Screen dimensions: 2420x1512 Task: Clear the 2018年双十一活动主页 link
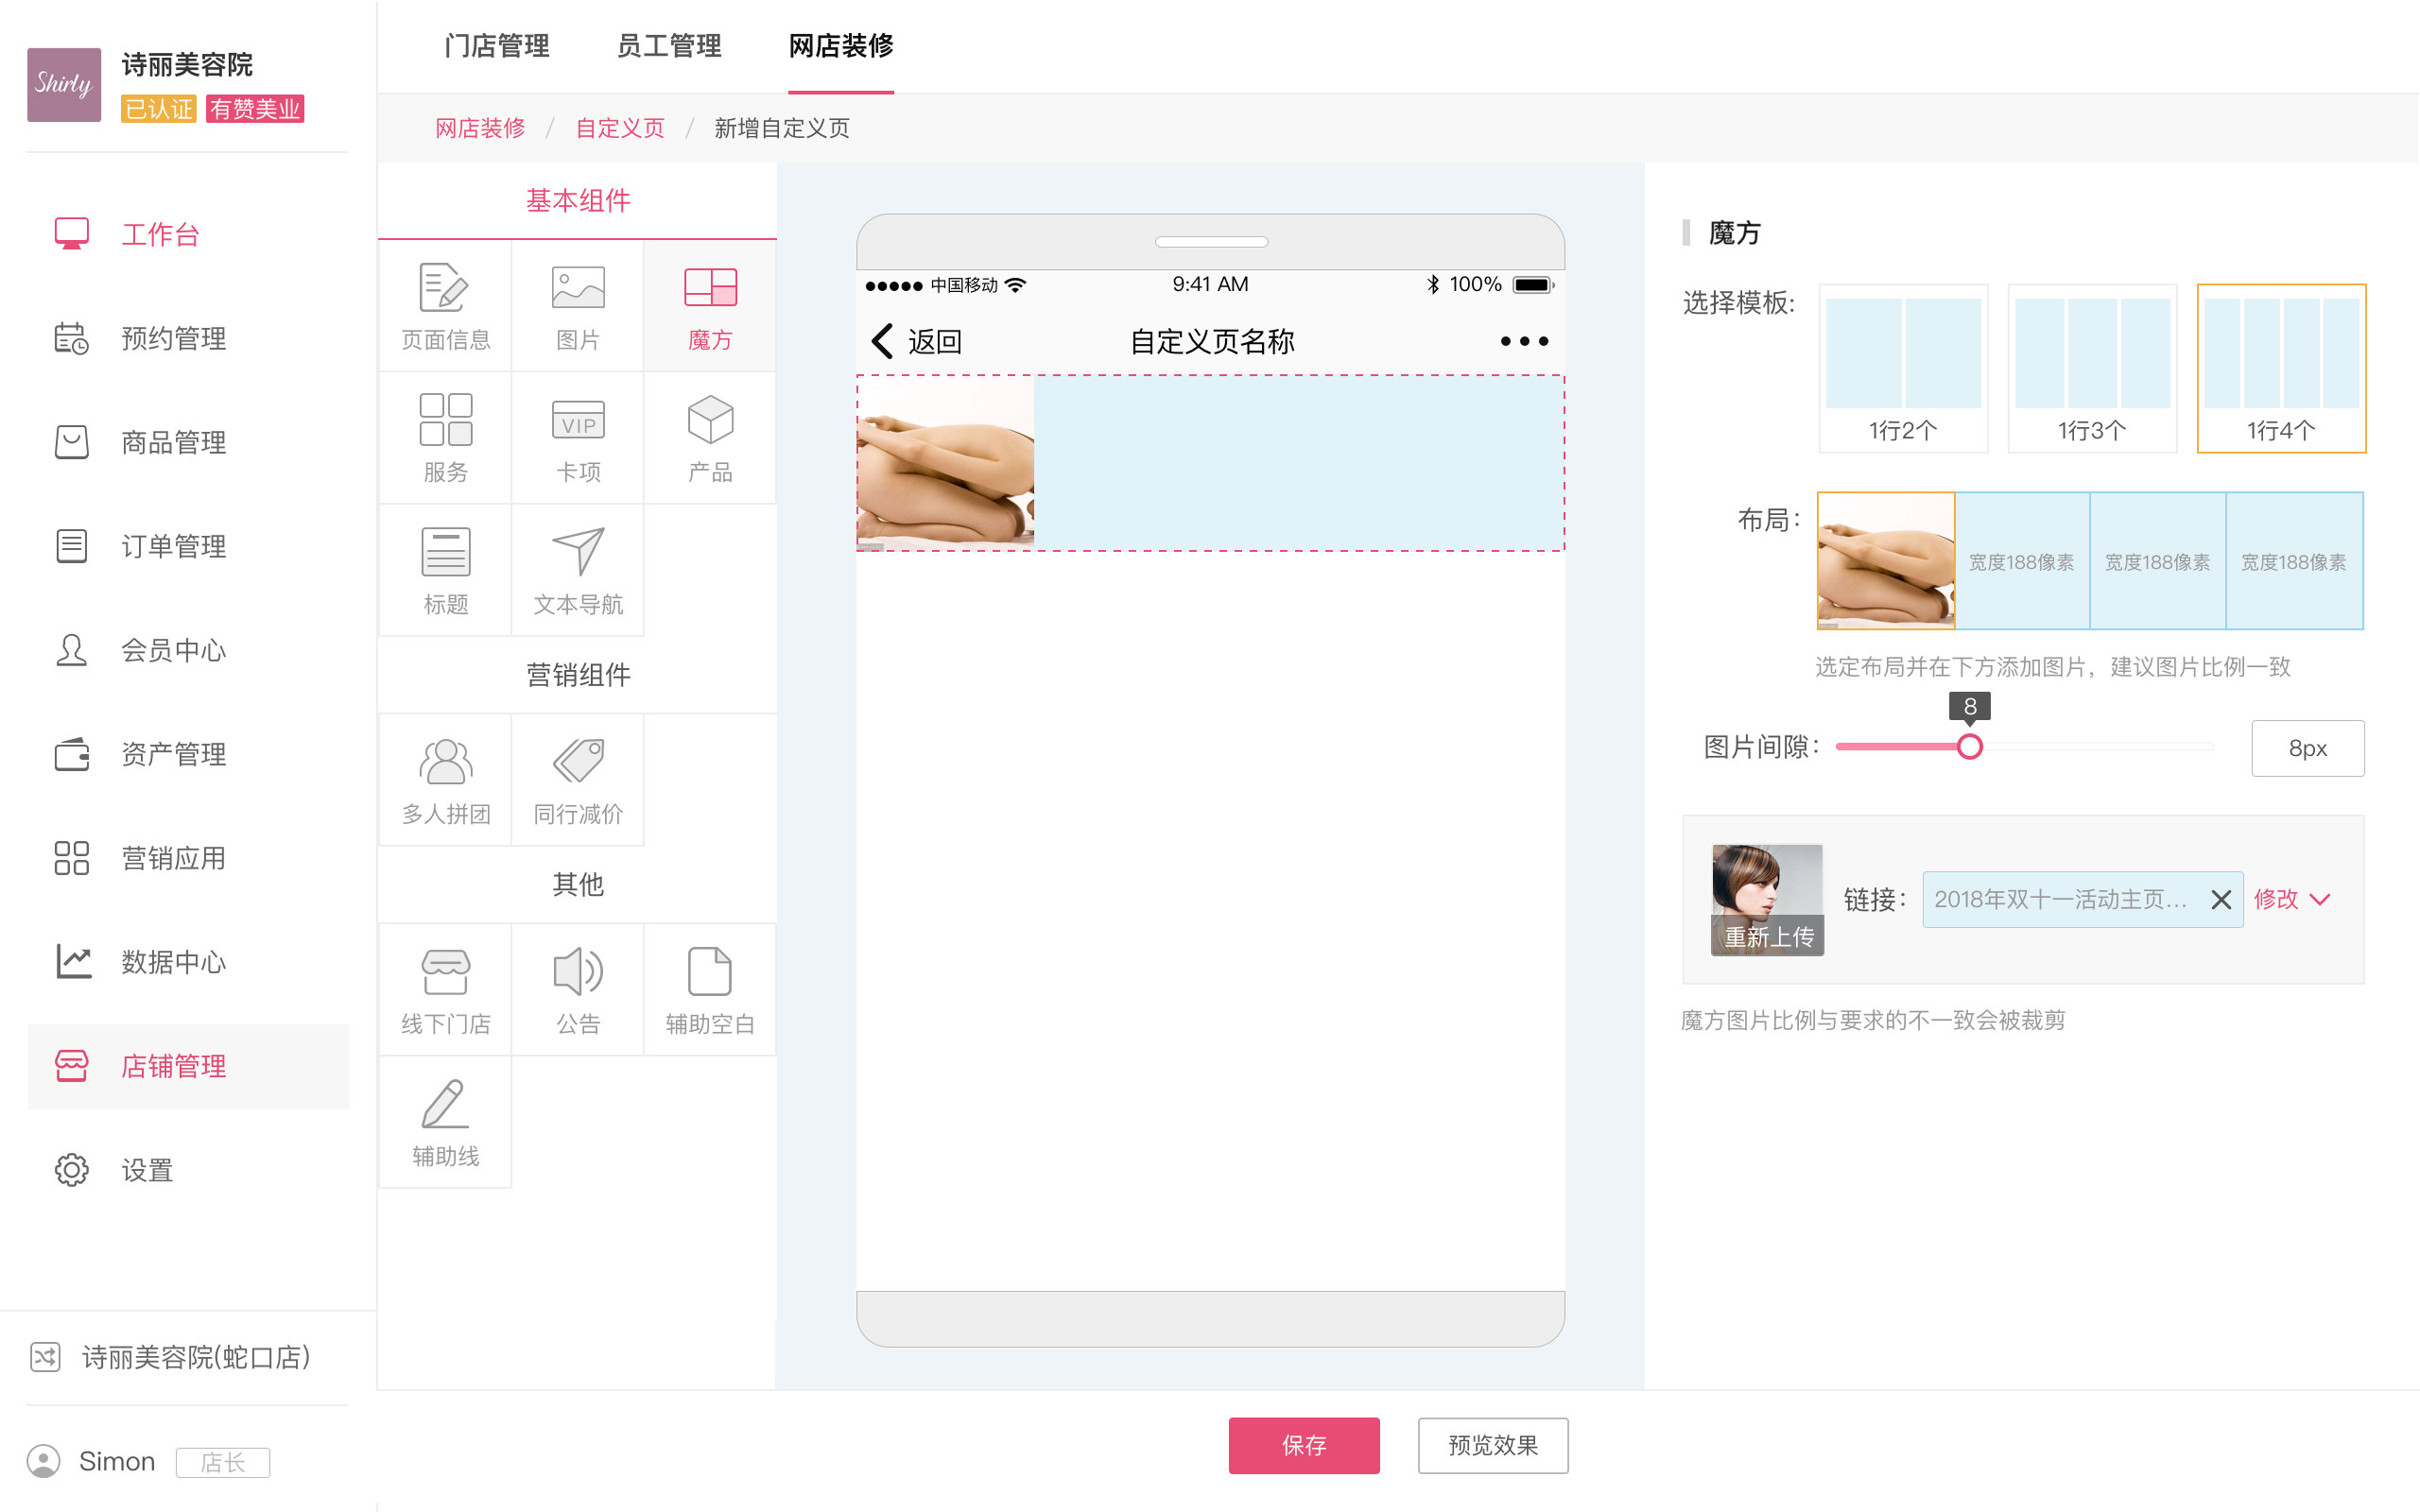point(2221,899)
